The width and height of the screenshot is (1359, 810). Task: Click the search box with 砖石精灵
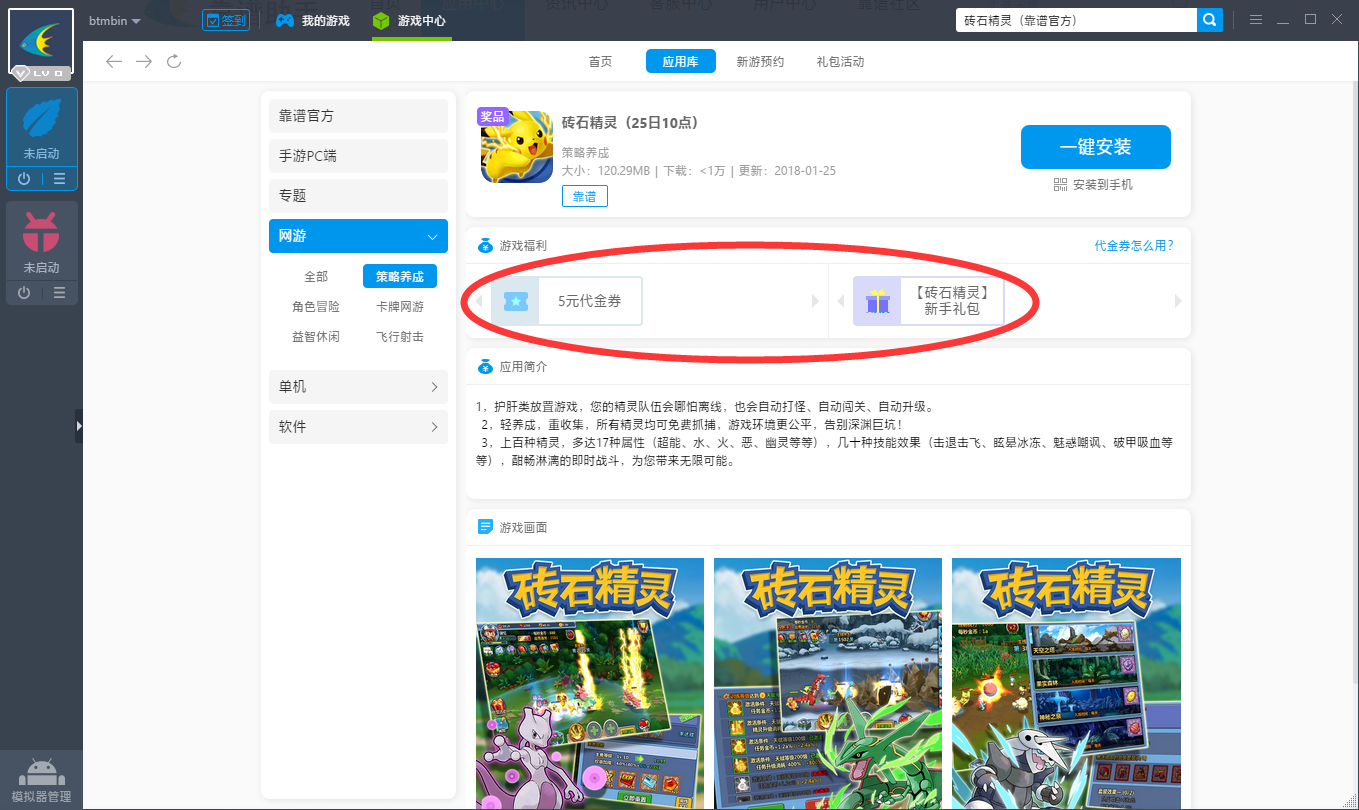[1076, 20]
